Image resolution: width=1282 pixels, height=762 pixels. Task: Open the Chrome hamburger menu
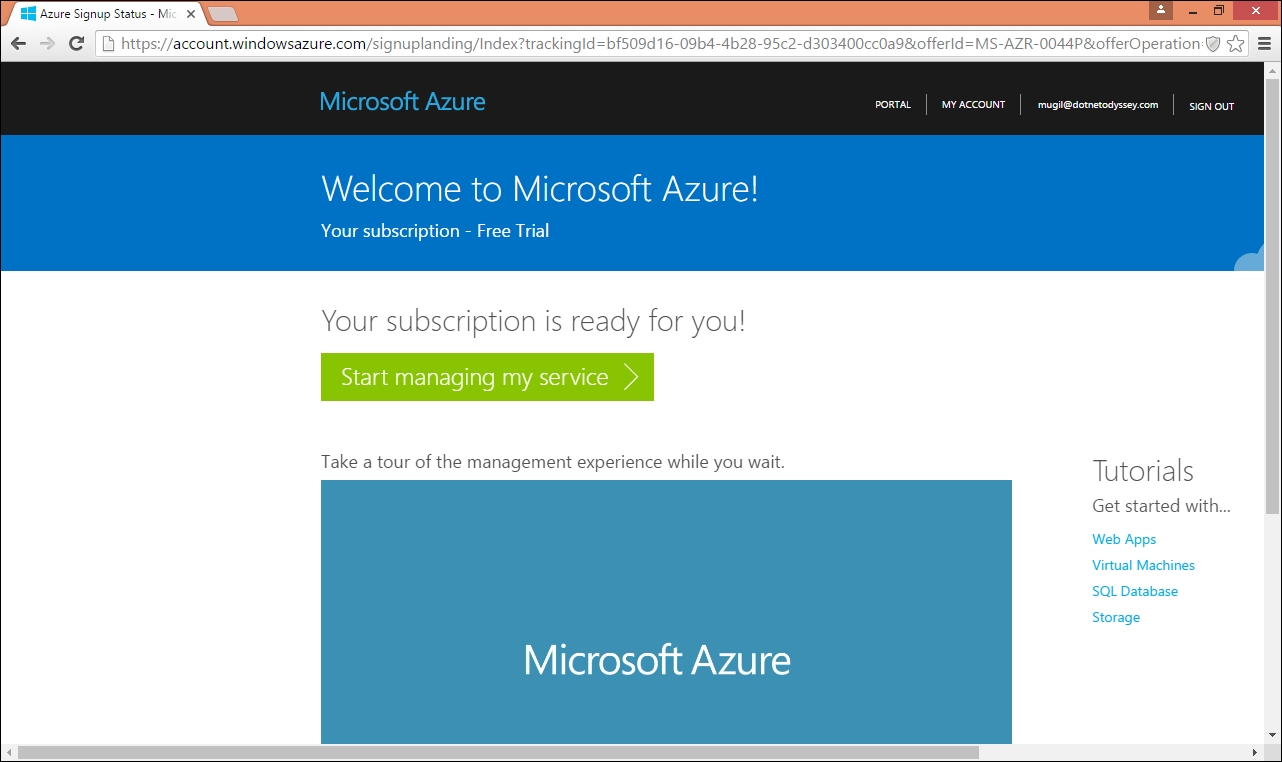[1266, 44]
